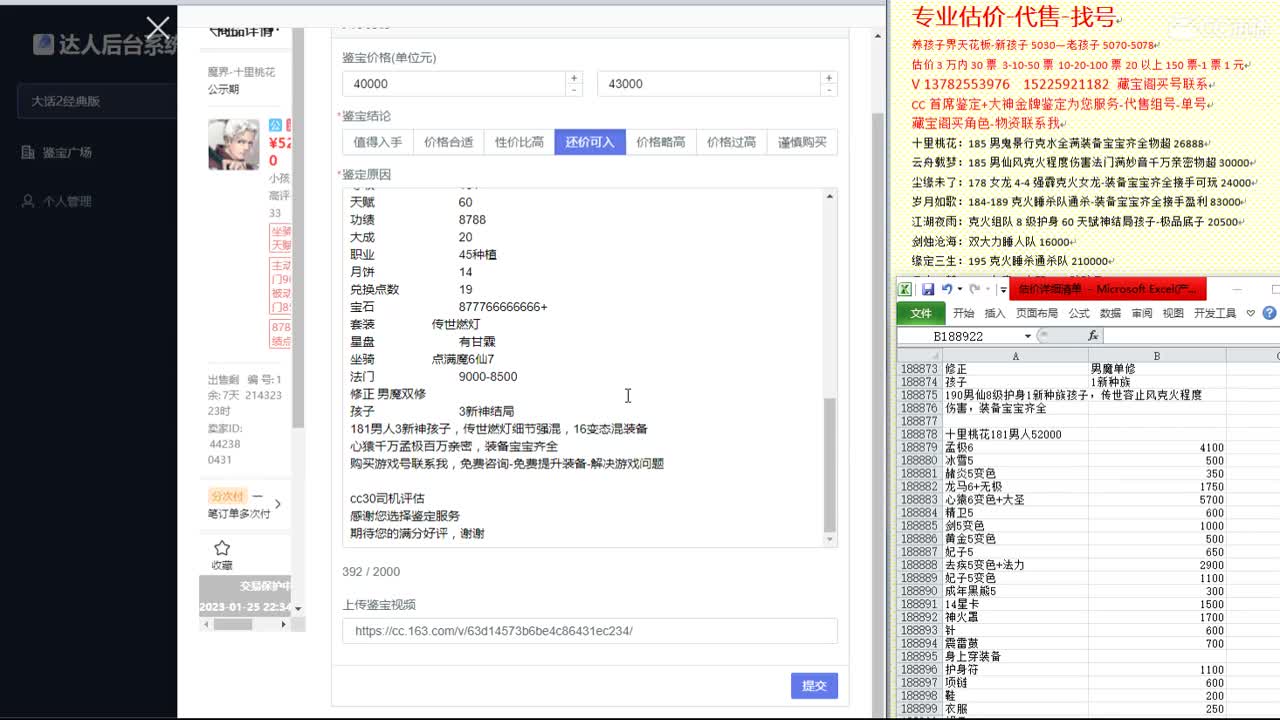
Task: Save the Excel workbook with the floppy icon
Action: coord(927,289)
